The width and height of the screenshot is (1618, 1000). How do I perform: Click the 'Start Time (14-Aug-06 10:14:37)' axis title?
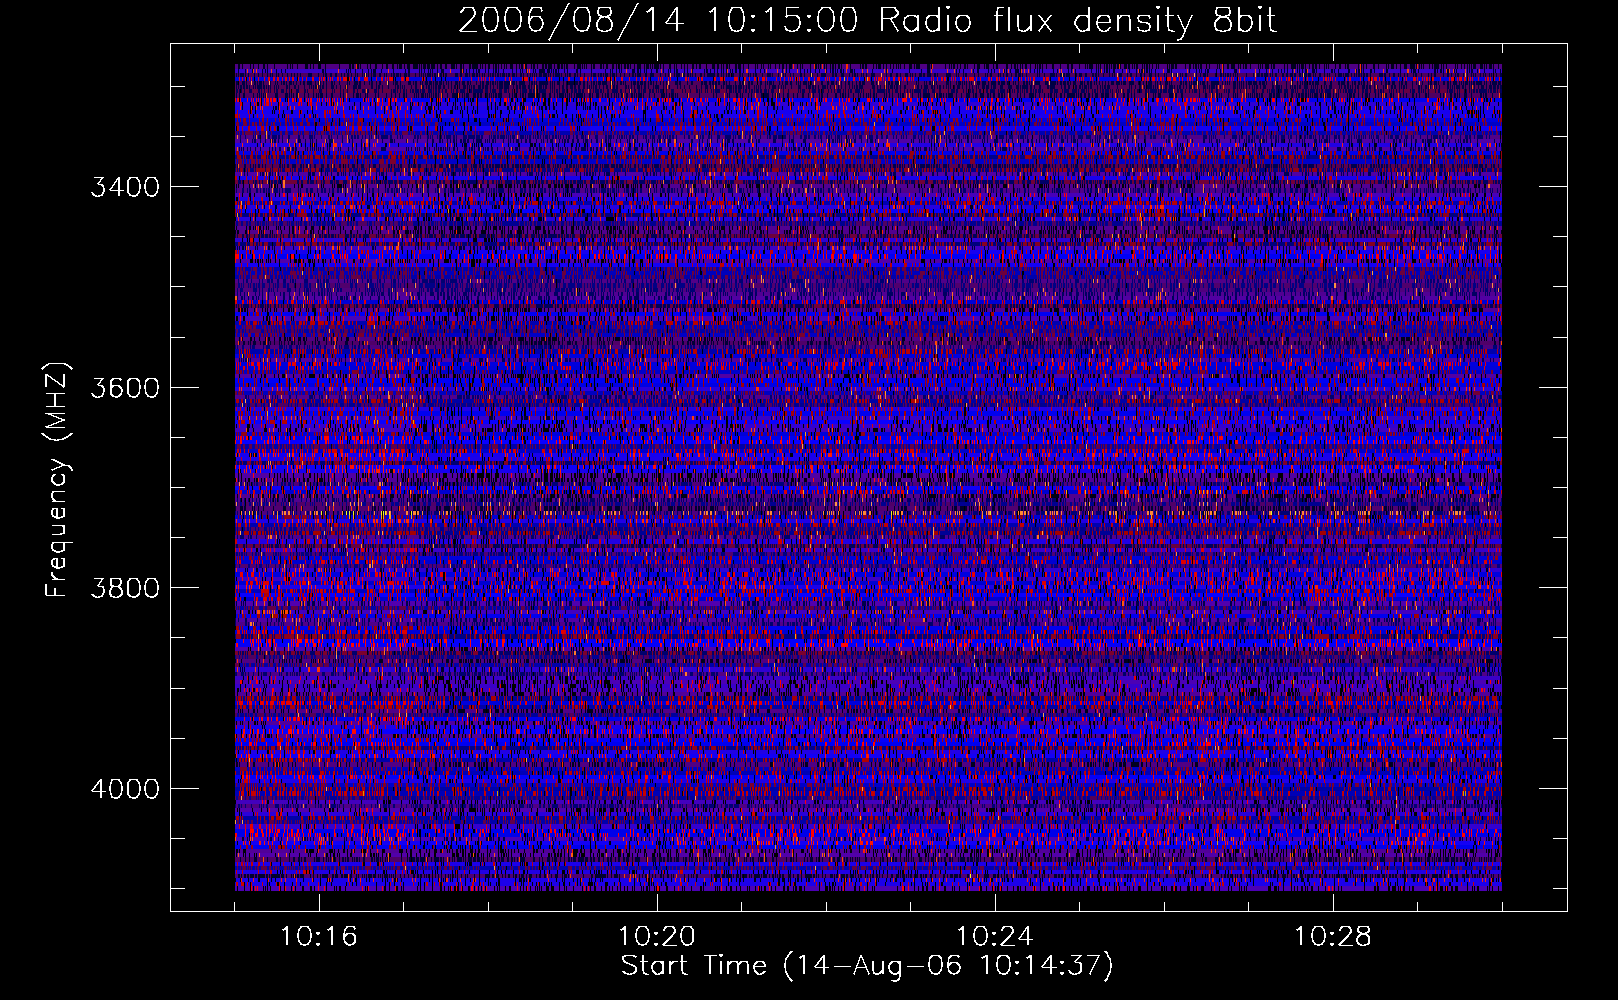867,966
